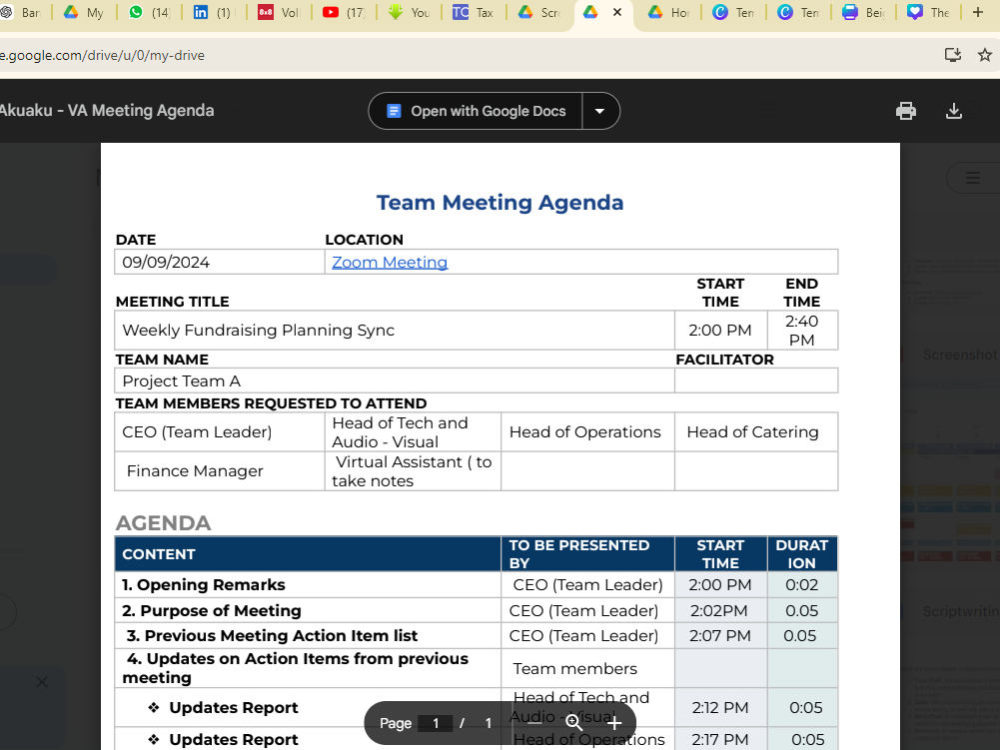The height and width of the screenshot is (750, 1000).
Task: Switch to the The tab with heart icon
Action: [x=929, y=12]
